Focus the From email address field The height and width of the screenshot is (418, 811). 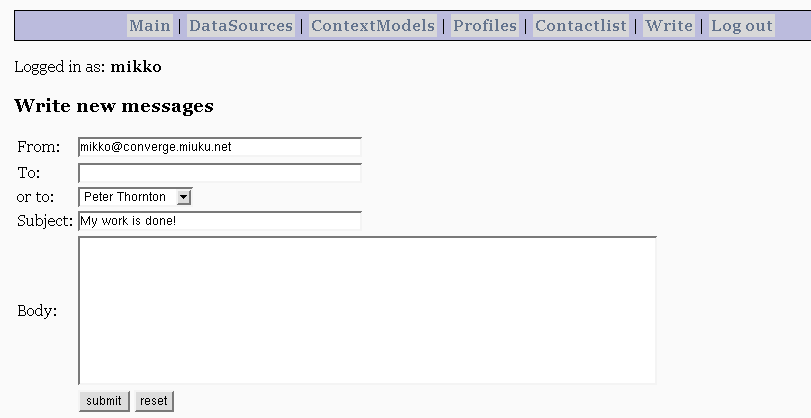click(x=220, y=147)
